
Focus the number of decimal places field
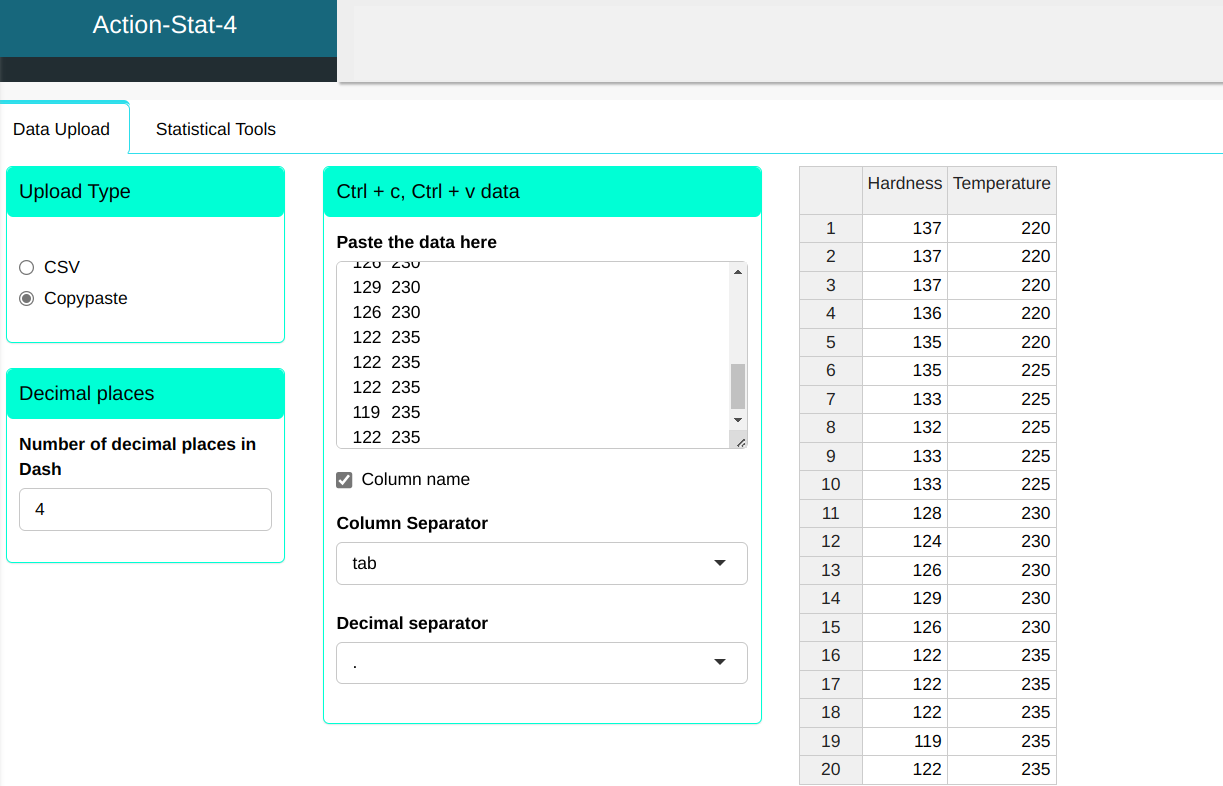click(x=145, y=509)
